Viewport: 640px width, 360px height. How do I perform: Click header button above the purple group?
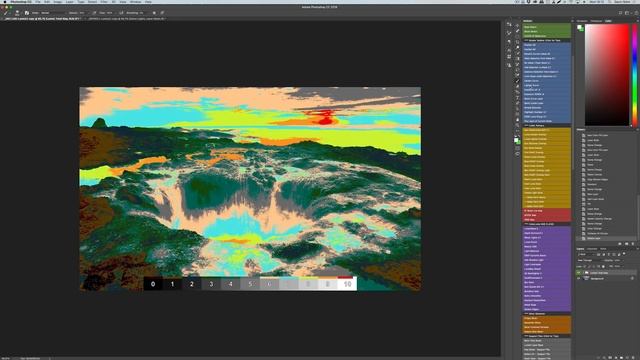547,224
